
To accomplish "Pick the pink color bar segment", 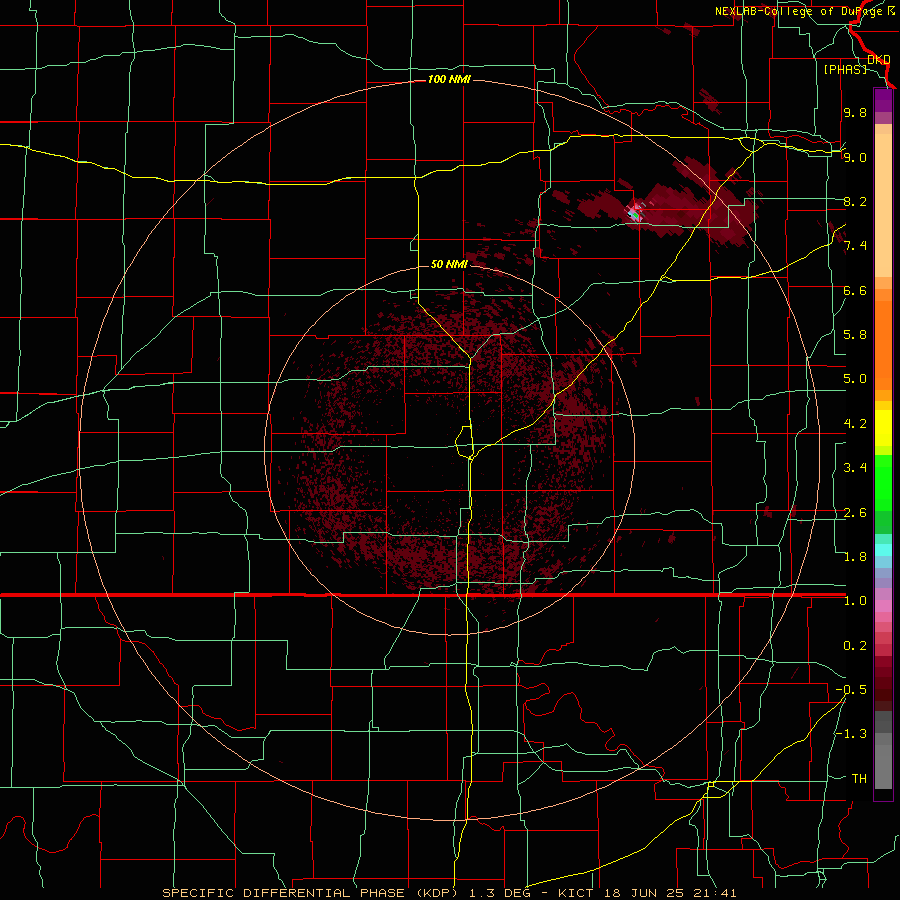I will 883,606.
